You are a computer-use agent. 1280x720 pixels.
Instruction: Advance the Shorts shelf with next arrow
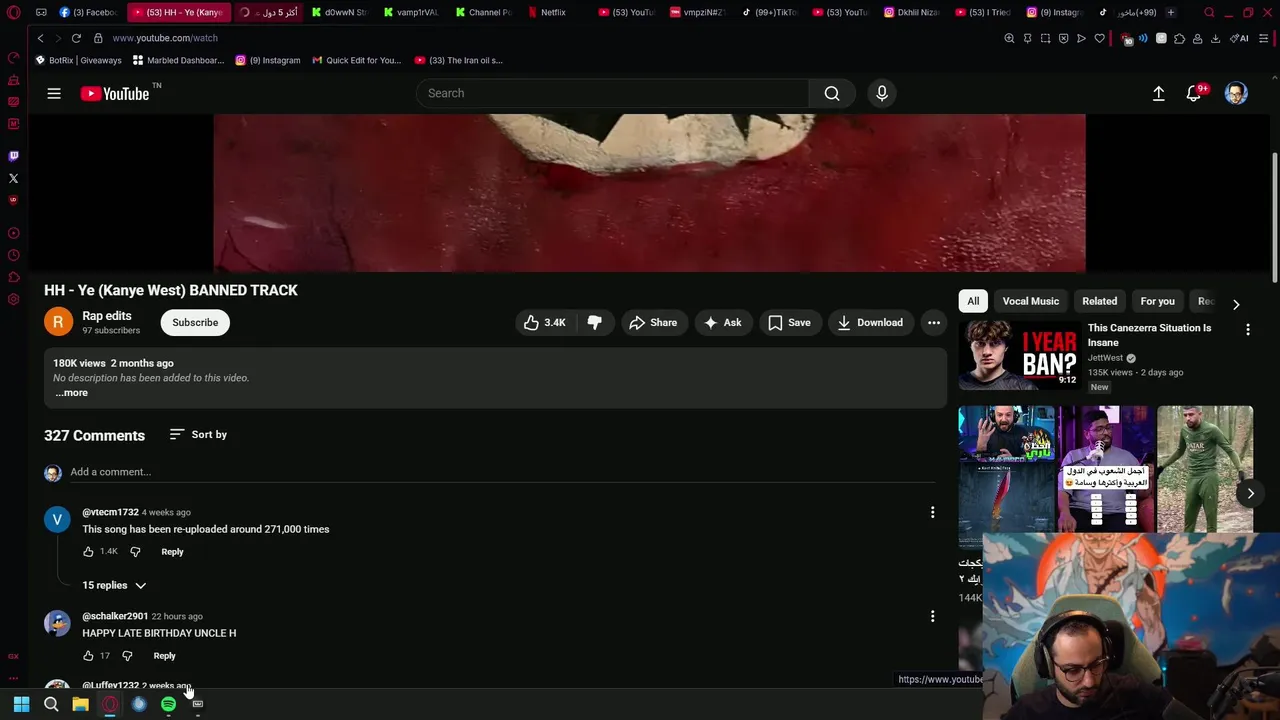[1250, 493]
